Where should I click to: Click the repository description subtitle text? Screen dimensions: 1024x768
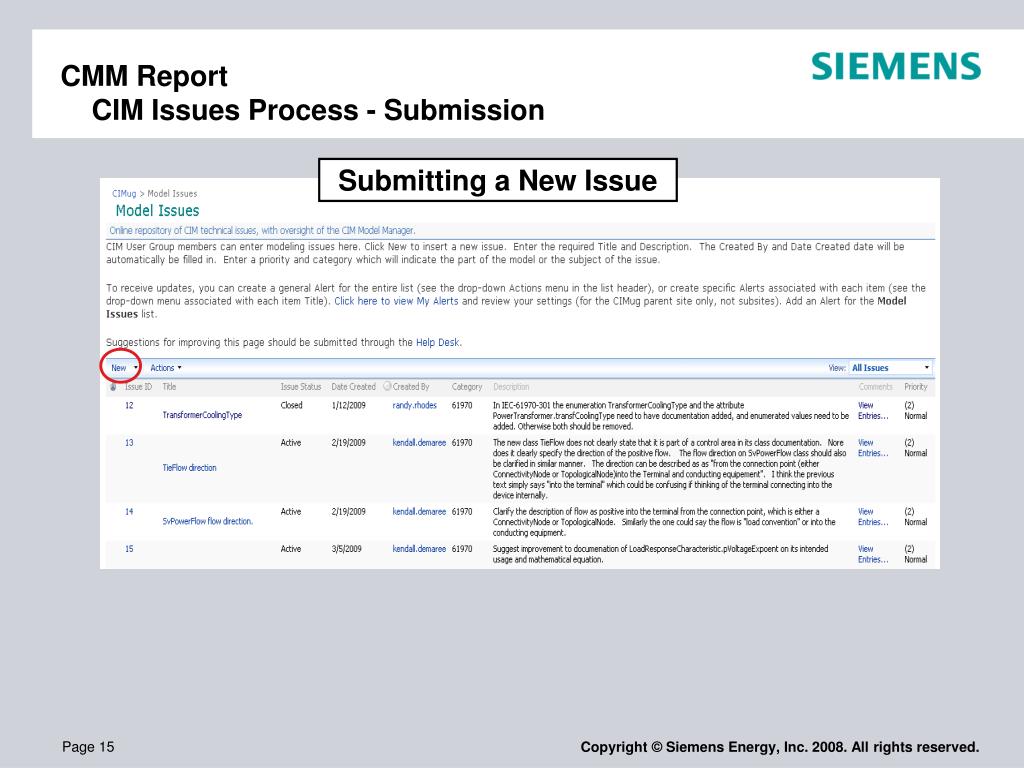pos(262,231)
